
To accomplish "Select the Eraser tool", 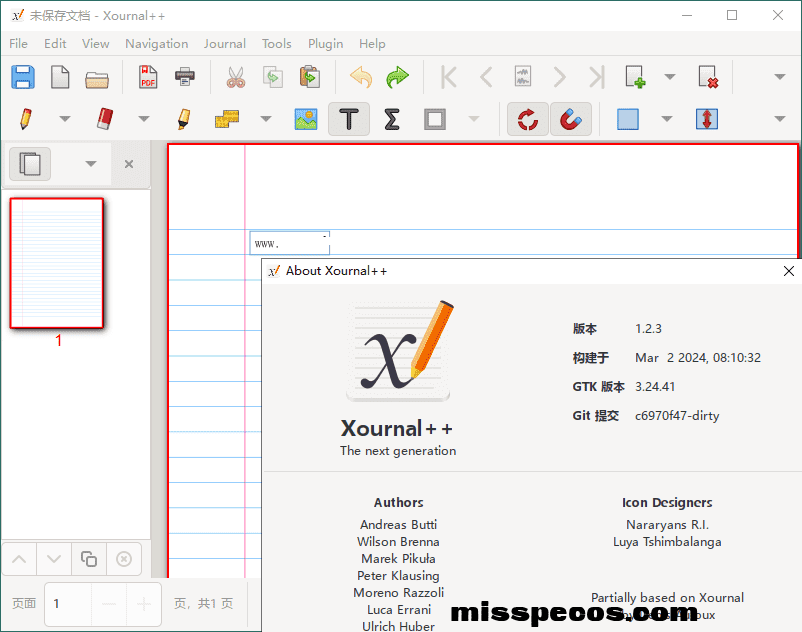I will coord(105,119).
